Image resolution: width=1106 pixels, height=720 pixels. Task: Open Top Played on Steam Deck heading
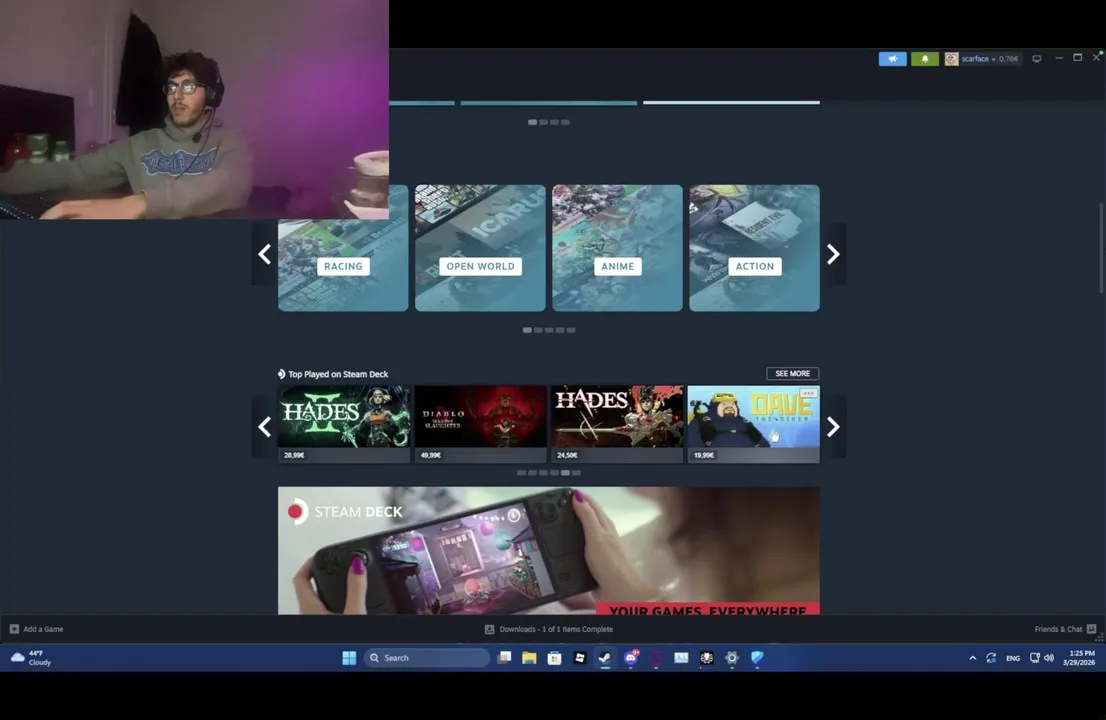pos(338,374)
